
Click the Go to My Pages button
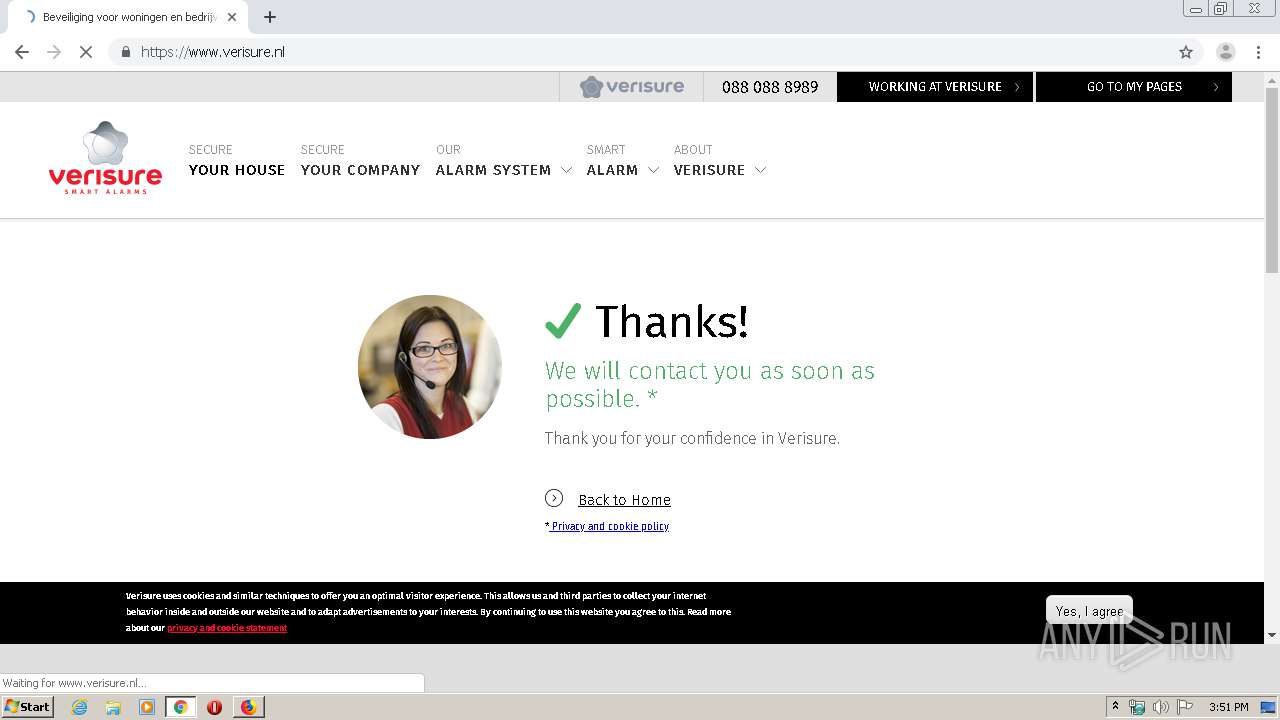click(1134, 87)
